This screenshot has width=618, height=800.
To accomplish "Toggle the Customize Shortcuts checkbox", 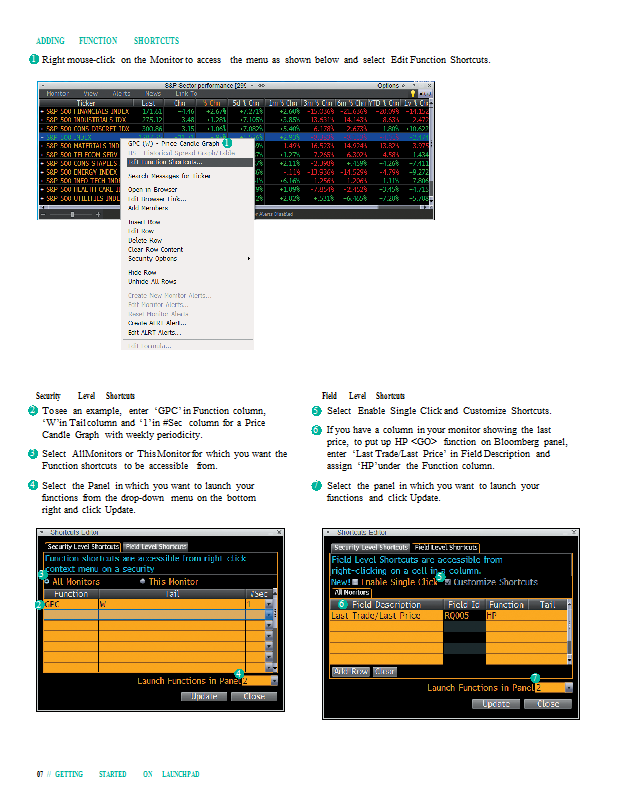I will tap(447, 581).
